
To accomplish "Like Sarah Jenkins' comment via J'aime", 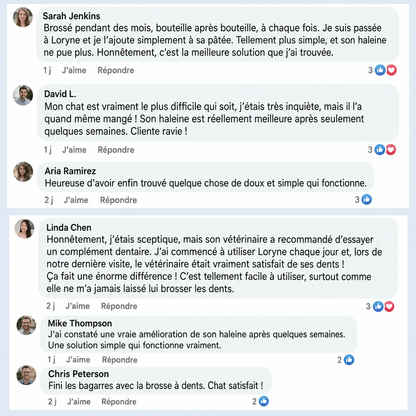I will (74, 70).
